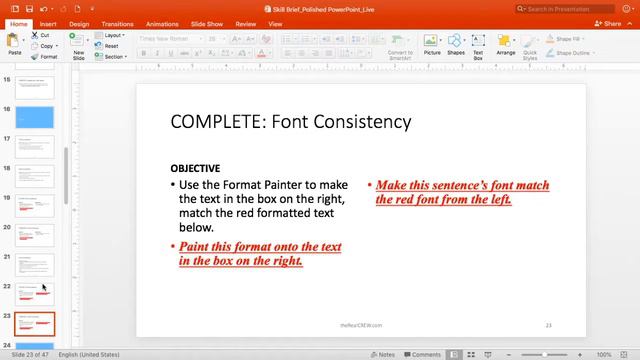The height and width of the screenshot is (360, 640).
Task: Adjust the zoom slider handle
Action: pos(544,355)
